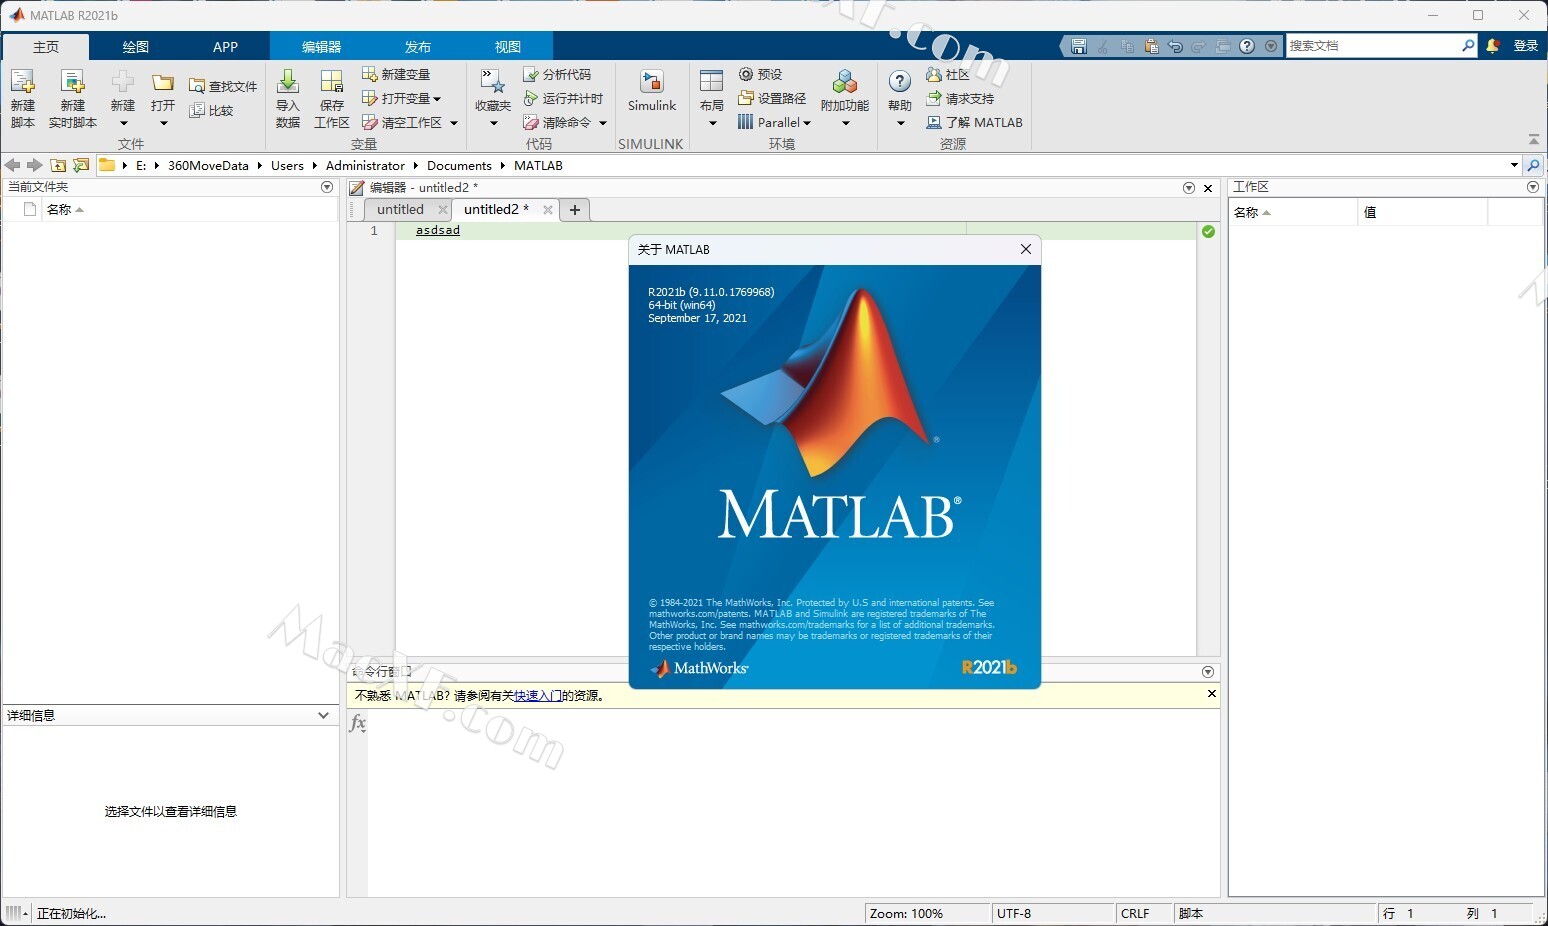The height and width of the screenshot is (926, 1548).
Task: Switch to the Plots (绘图) tab
Action: click(136, 47)
